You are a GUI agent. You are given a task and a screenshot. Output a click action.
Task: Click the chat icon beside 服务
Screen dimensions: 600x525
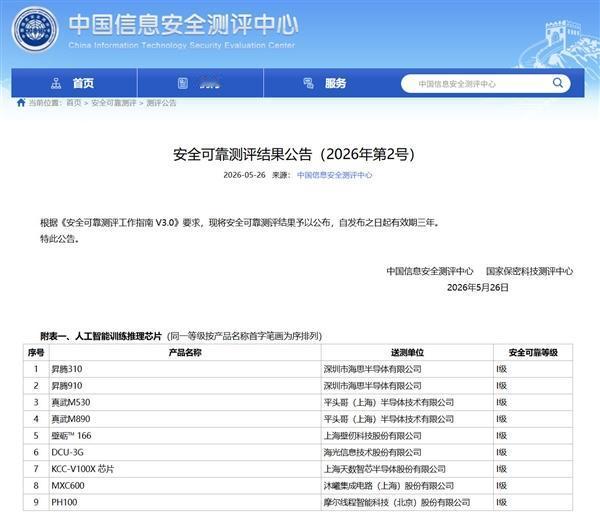coord(308,83)
